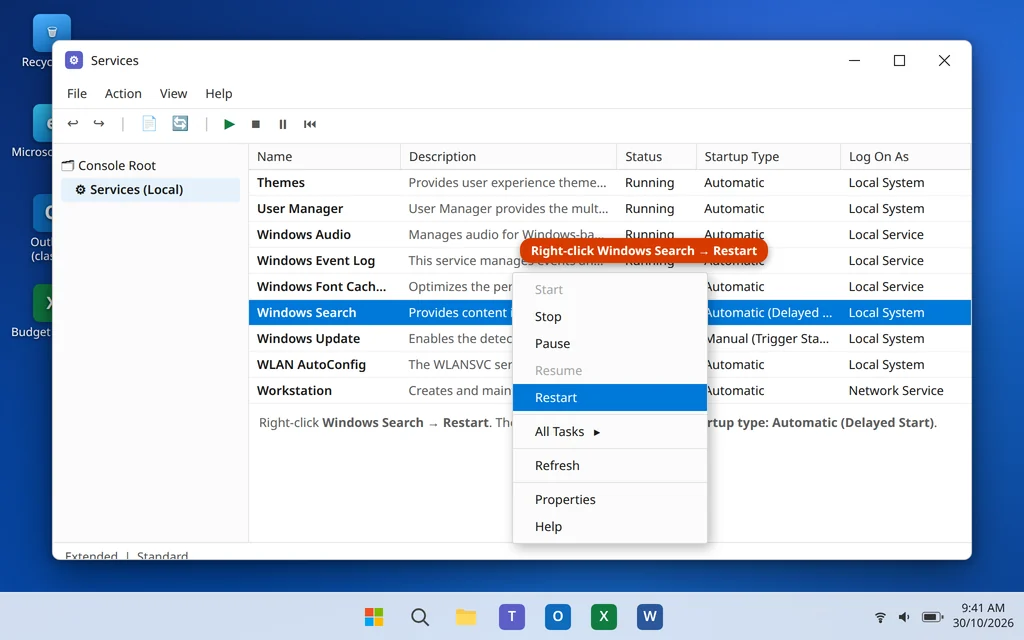Open Outlook from the taskbar
1024x640 pixels.
[x=558, y=616]
